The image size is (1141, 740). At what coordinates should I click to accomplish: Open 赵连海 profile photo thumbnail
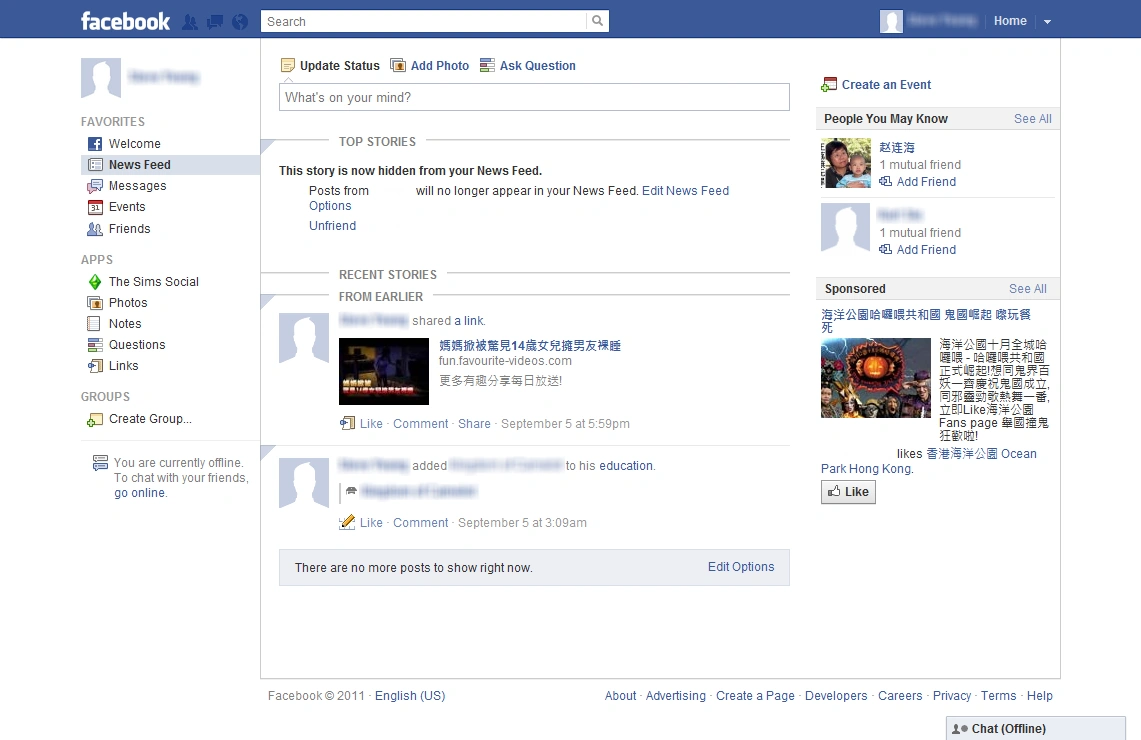click(846, 163)
